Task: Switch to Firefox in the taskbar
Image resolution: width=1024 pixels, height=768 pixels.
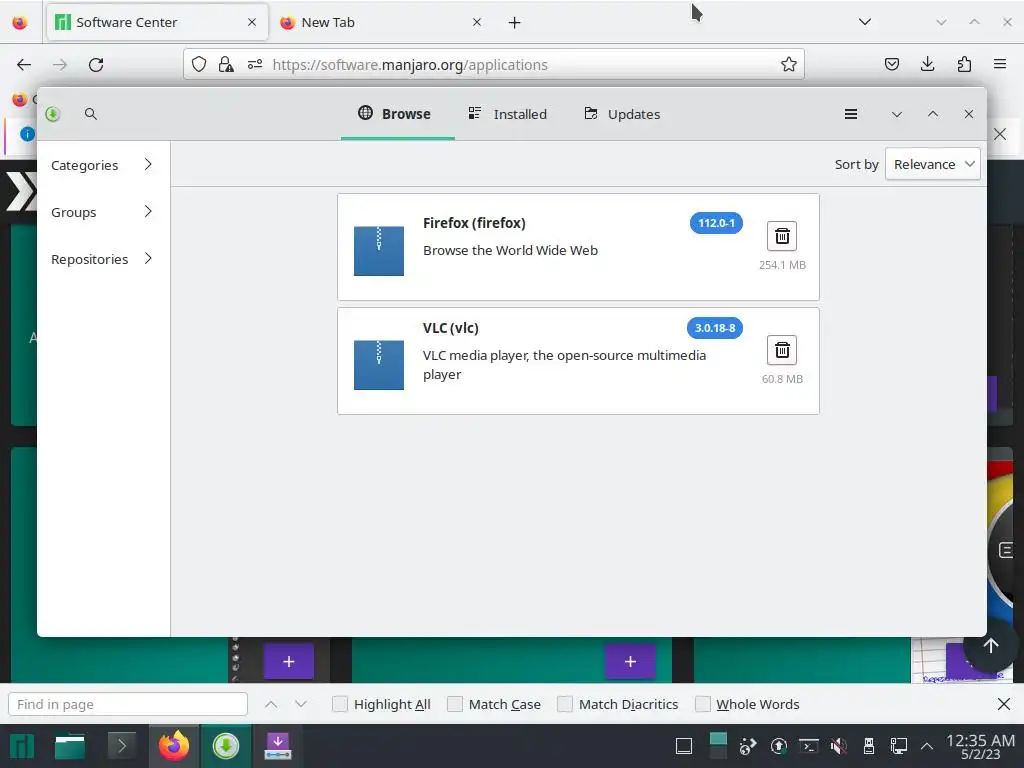Action: click(174, 746)
